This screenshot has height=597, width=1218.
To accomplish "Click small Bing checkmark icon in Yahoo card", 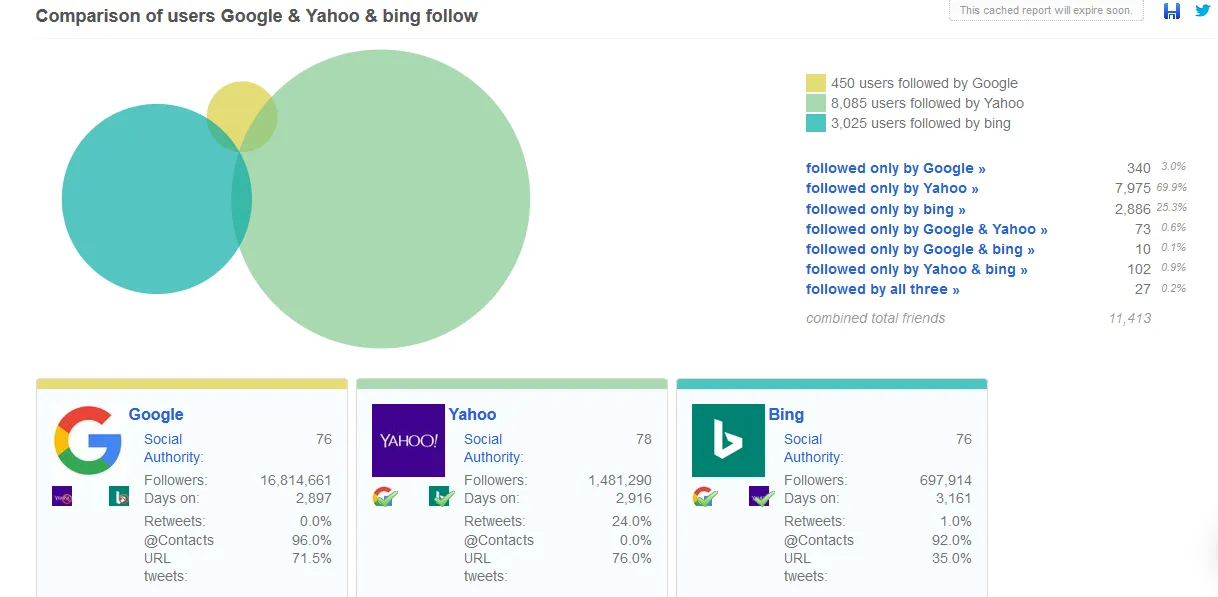I will [442, 496].
